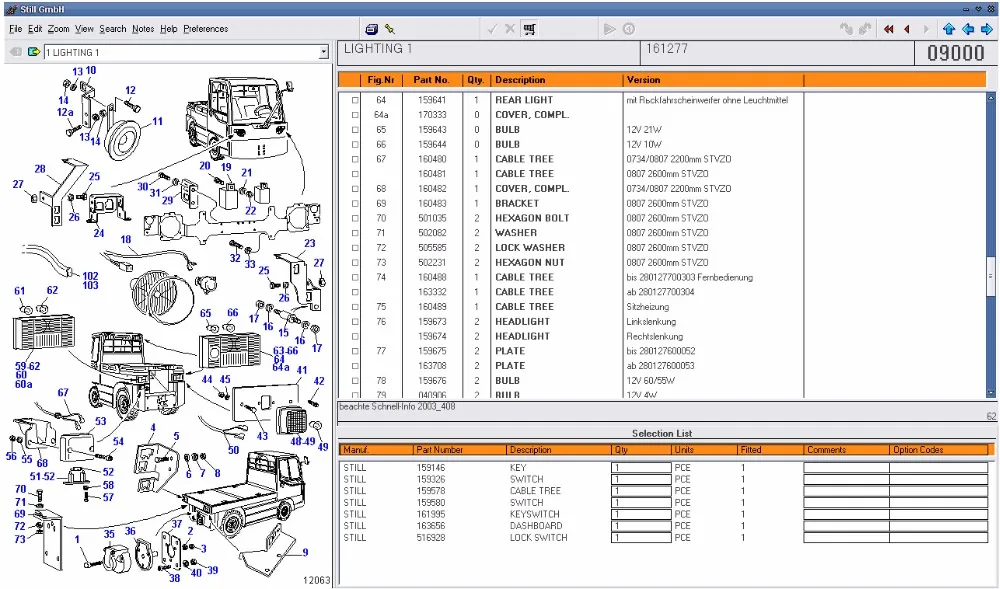Tick checkbox for BRACKET 160483
This screenshot has width=1000, height=589.
[355, 203]
